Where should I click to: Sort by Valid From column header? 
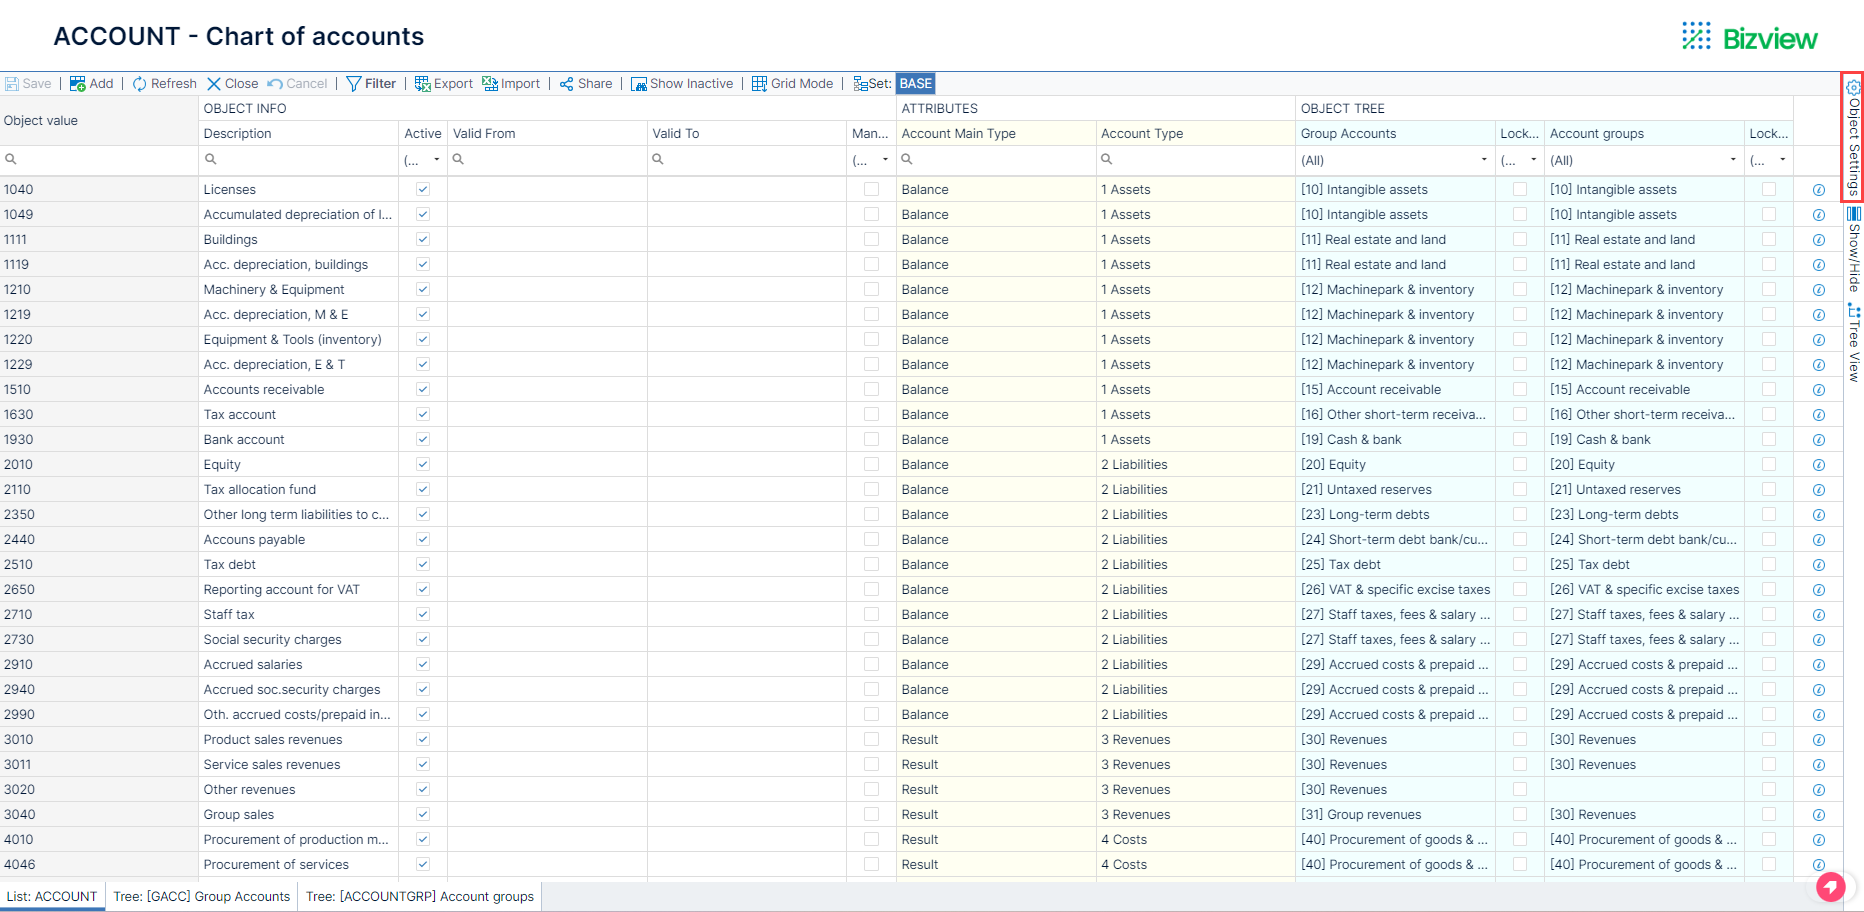point(547,133)
